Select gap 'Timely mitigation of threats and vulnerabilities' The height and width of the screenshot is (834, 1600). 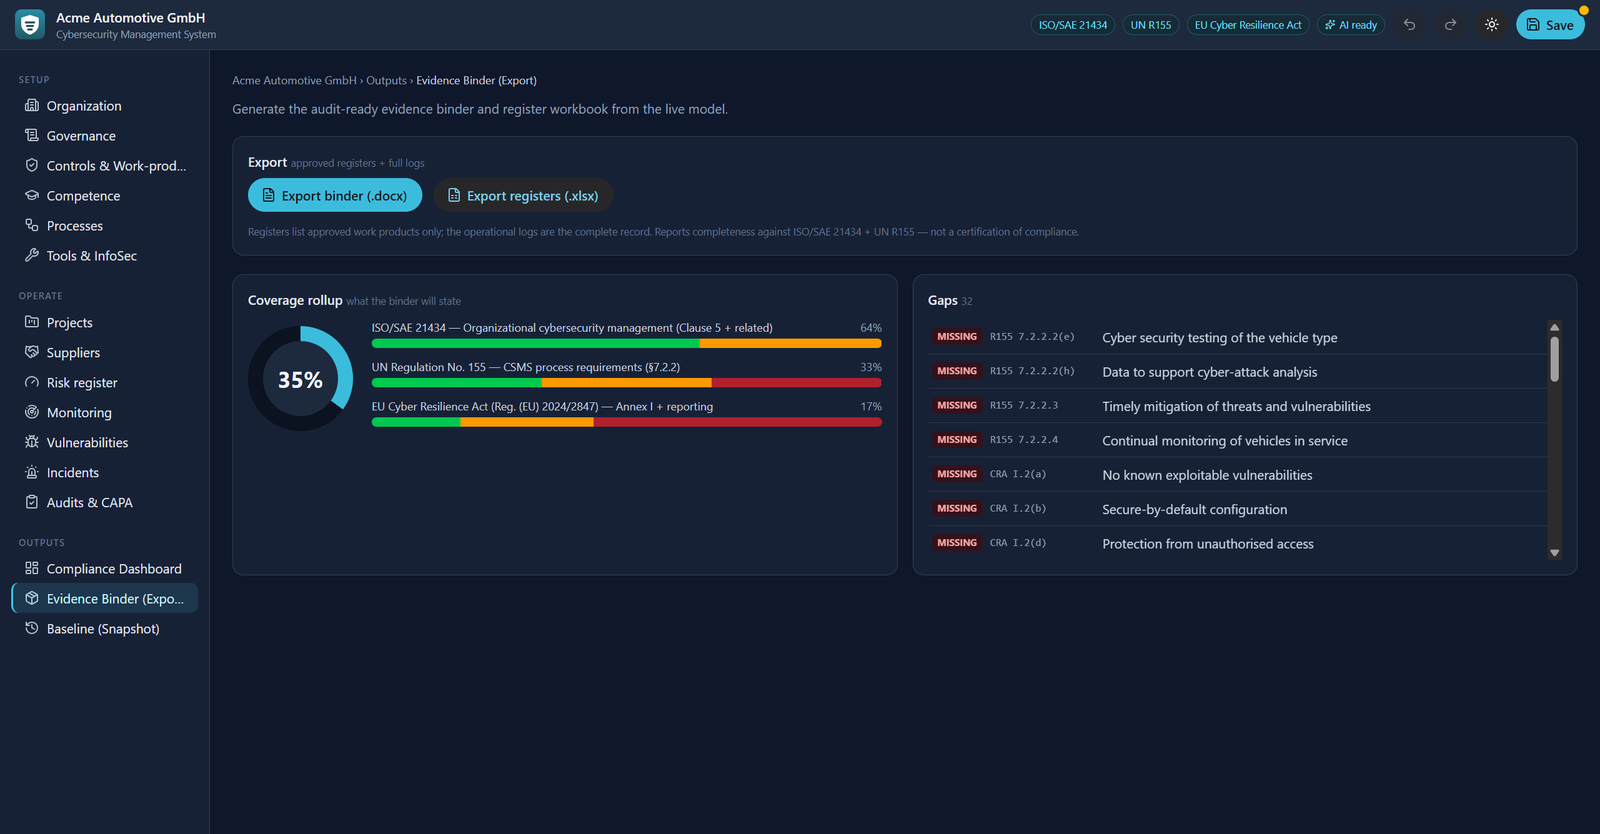pyautogui.click(x=1237, y=406)
